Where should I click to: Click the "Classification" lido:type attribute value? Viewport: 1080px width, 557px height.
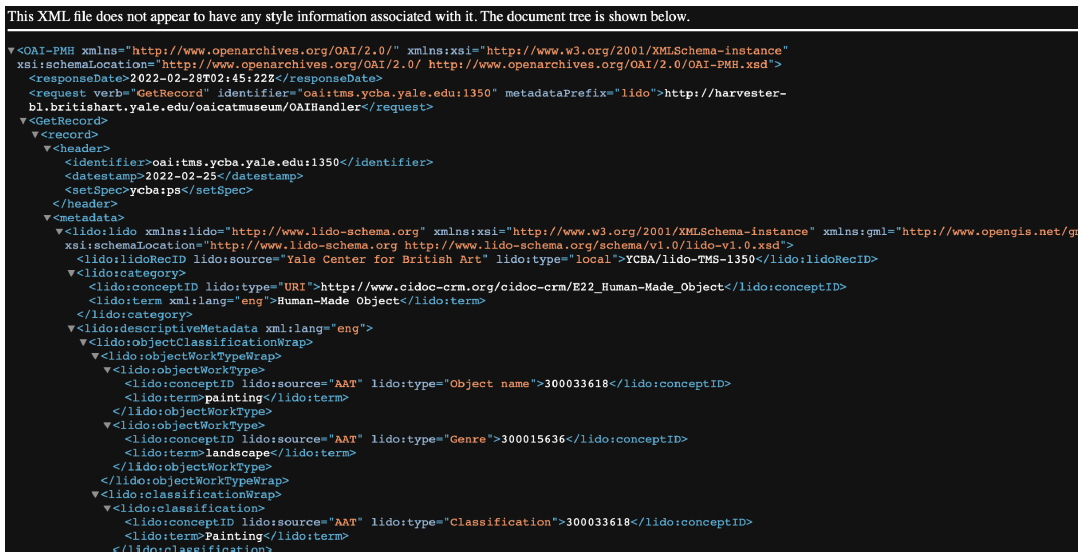coord(501,523)
